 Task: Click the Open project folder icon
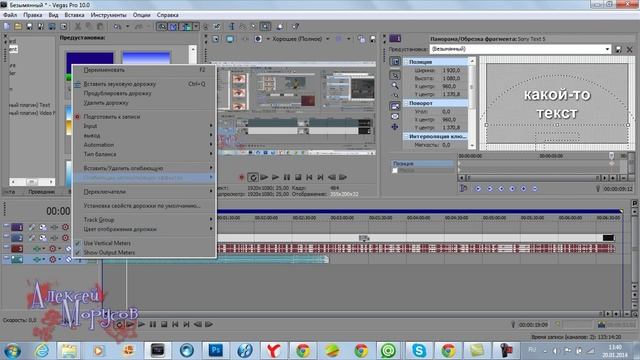pyautogui.click(x=18, y=27)
